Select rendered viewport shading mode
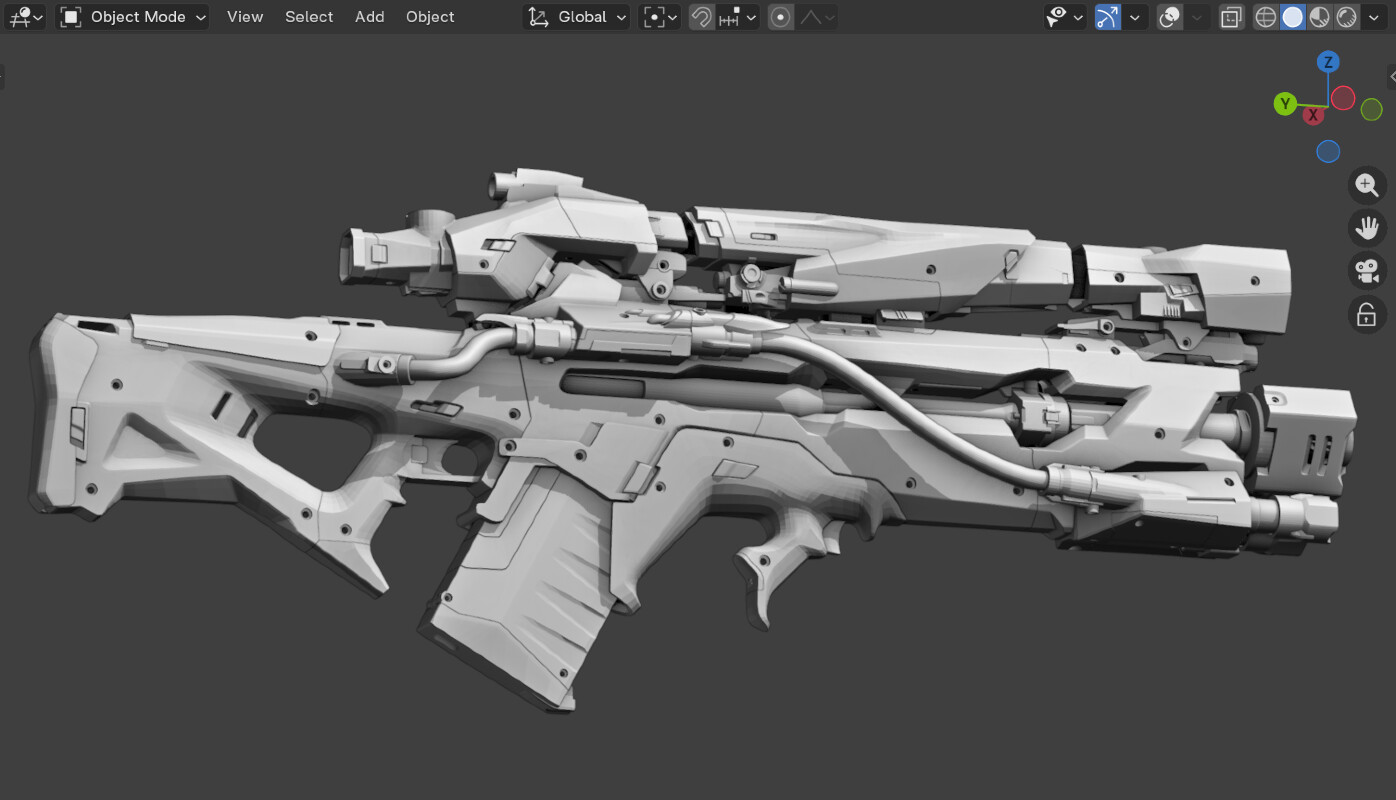This screenshot has width=1396, height=800. tap(1347, 17)
